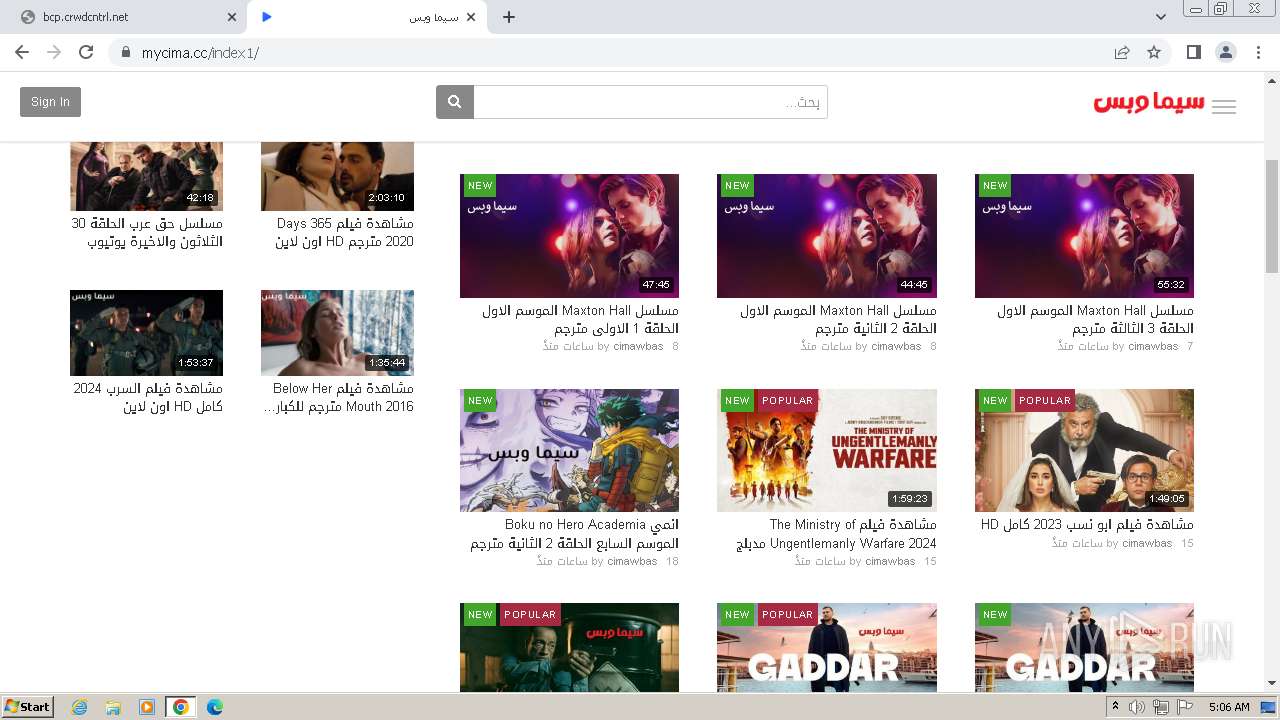Click the NEW badge on Maxton Hall episode 3
1280x720 pixels.
995,185
